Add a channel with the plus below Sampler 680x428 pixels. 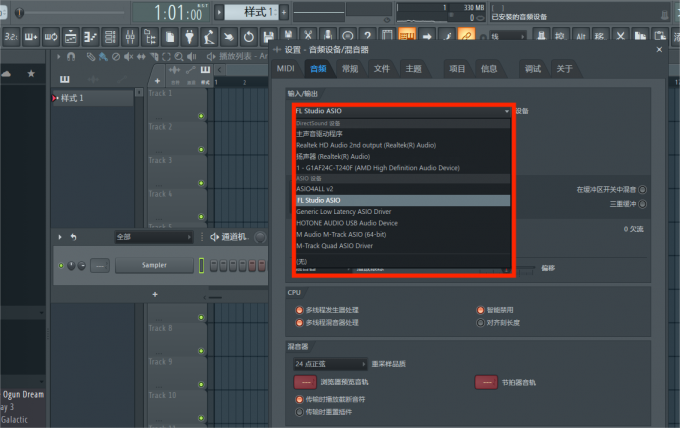coord(155,294)
